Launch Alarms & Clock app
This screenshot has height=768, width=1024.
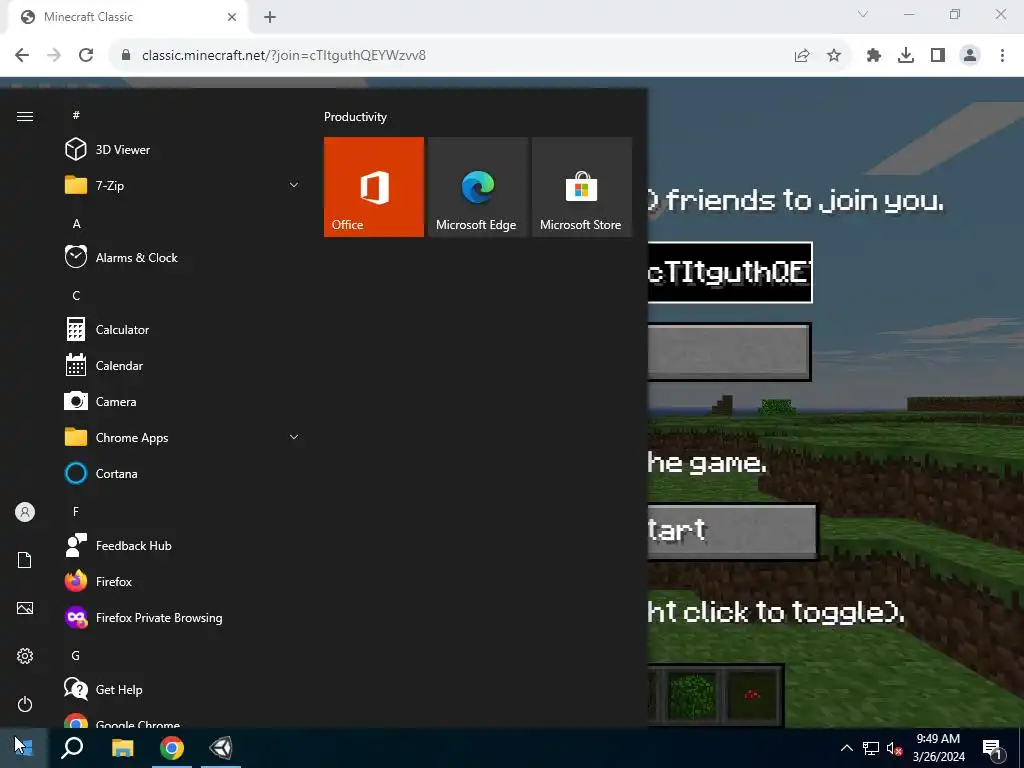[x=183, y=257]
